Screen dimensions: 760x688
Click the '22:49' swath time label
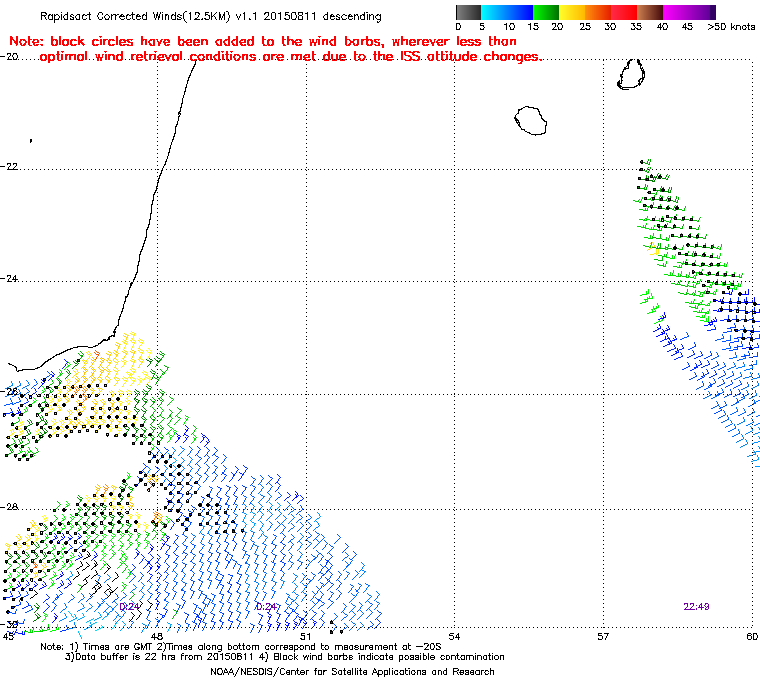pyautogui.click(x=697, y=607)
